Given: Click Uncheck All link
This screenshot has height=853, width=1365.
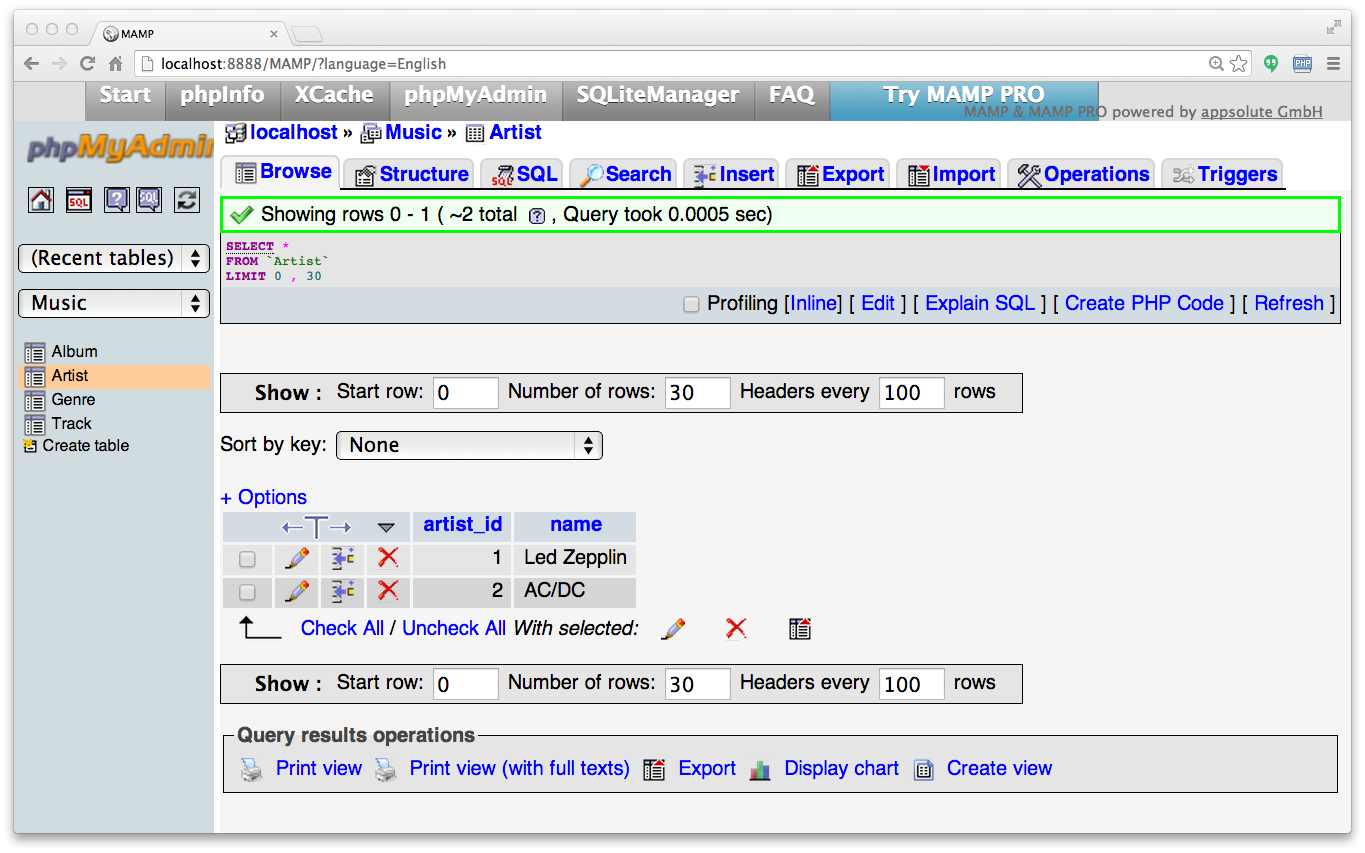Looking at the screenshot, I should [x=454, y=628].
